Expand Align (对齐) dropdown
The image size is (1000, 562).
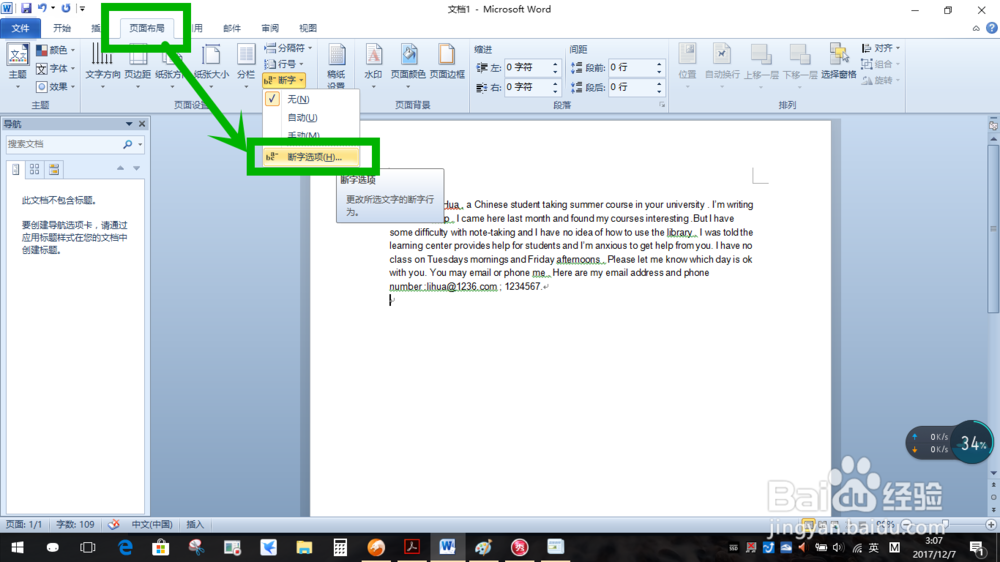pos(880,48)
